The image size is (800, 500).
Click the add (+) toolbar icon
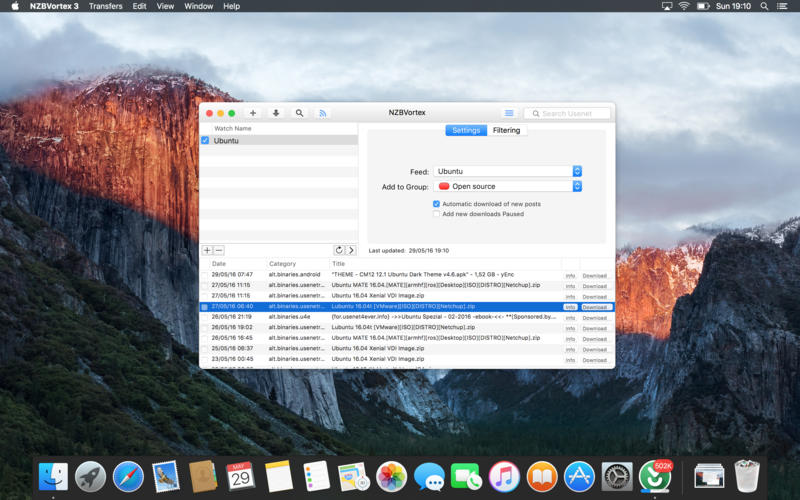coord(253,113)
